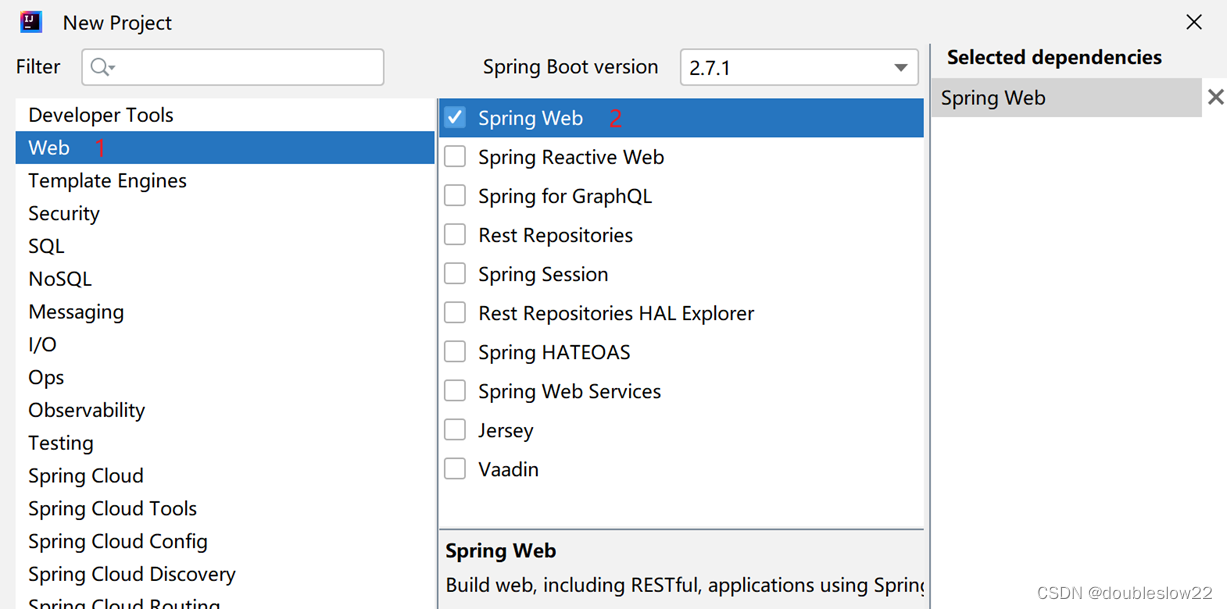
Task: Enable the Vaadin dependency
Action: (x=455, y=468)
